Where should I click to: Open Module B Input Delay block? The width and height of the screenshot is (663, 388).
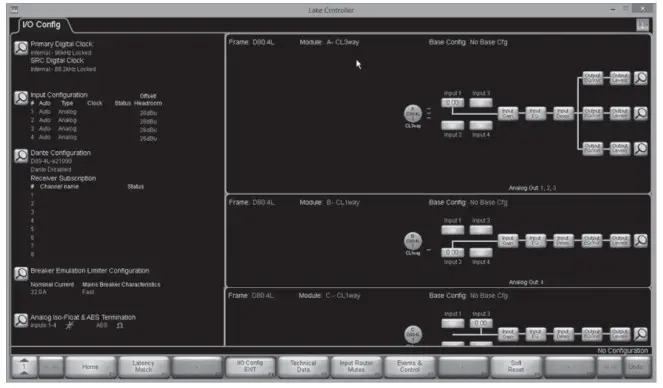click(x=563, y=240)
